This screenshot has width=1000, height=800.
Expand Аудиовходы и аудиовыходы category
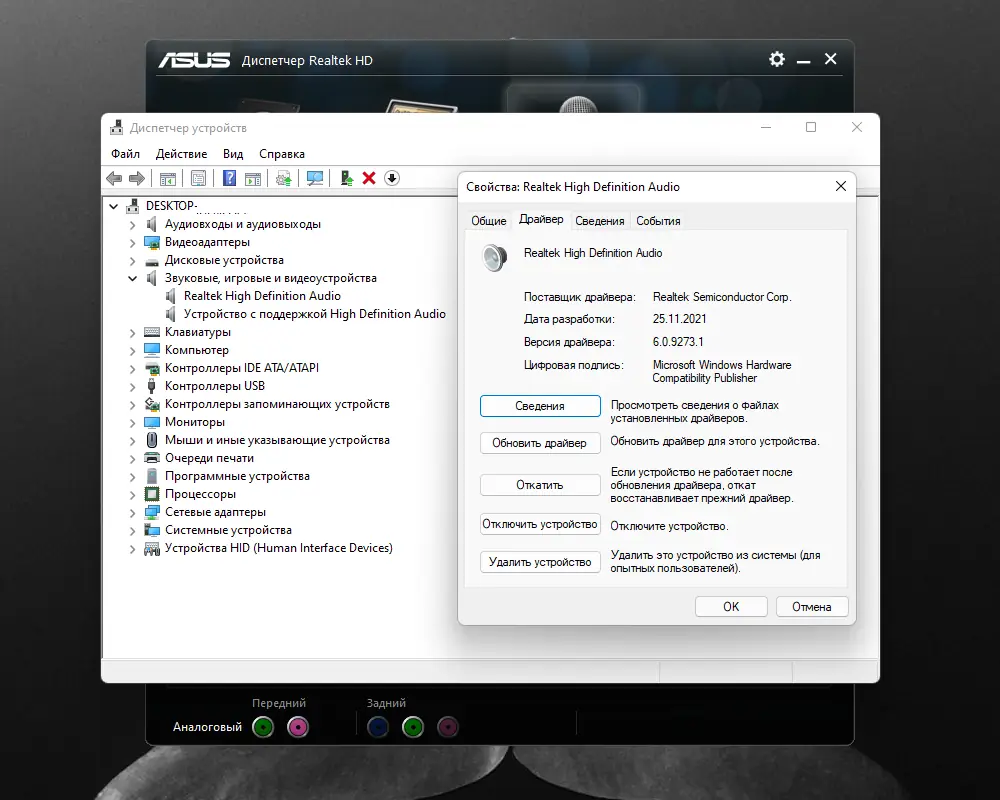click(x=133, y=225)
